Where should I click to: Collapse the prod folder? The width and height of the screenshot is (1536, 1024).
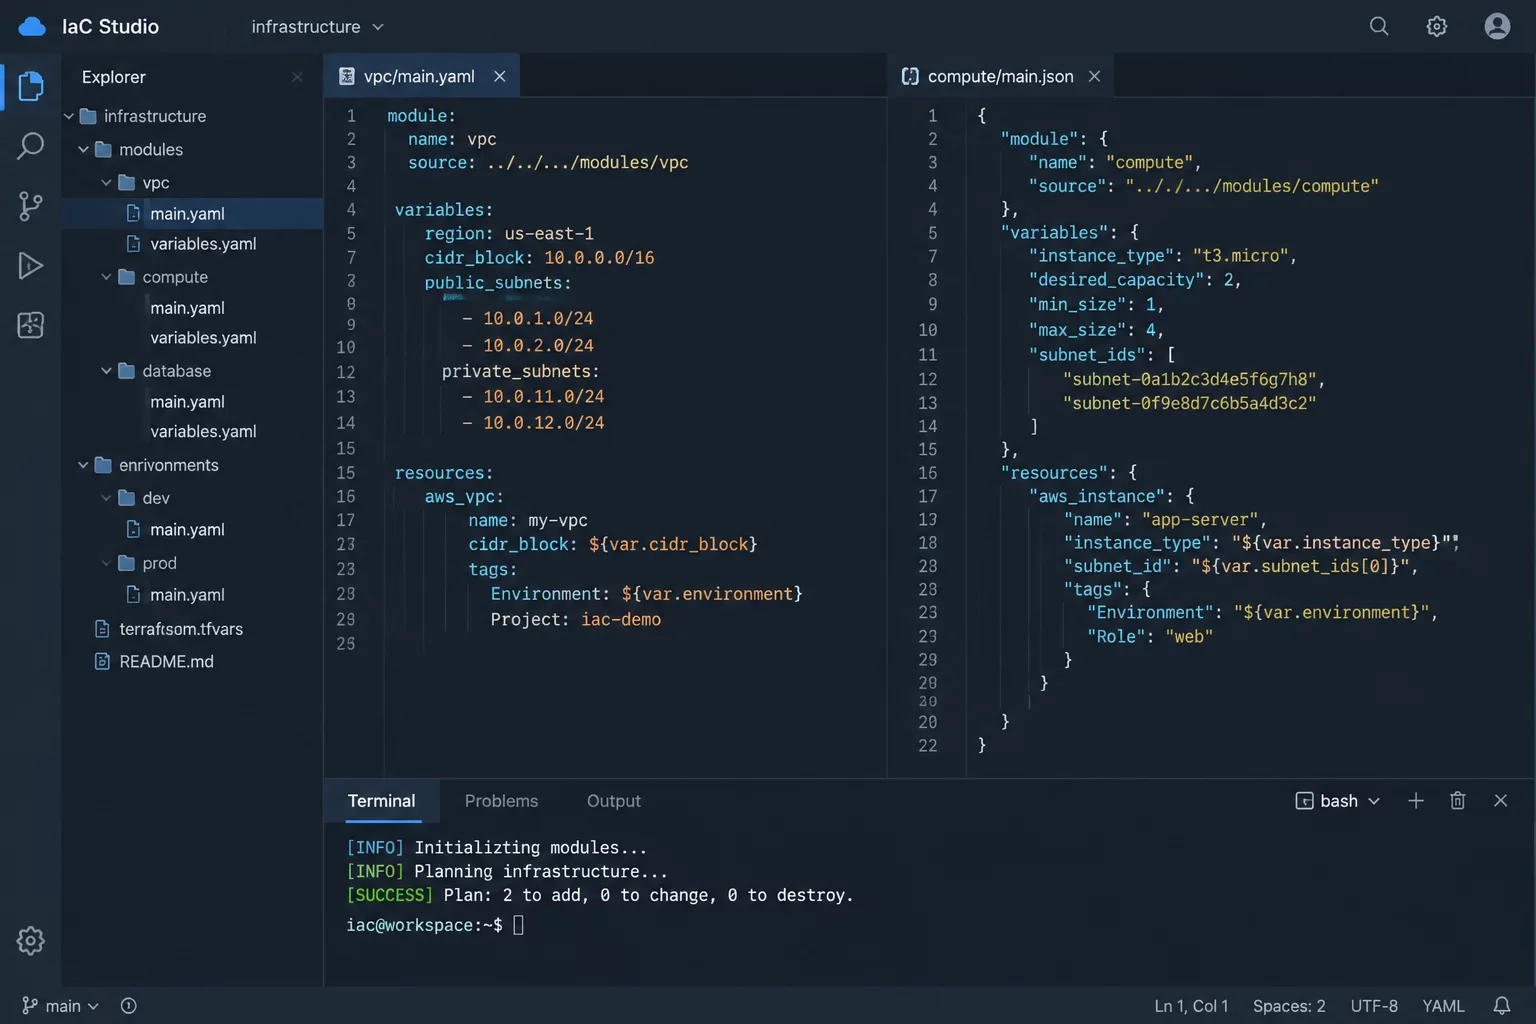coord(107,564)
